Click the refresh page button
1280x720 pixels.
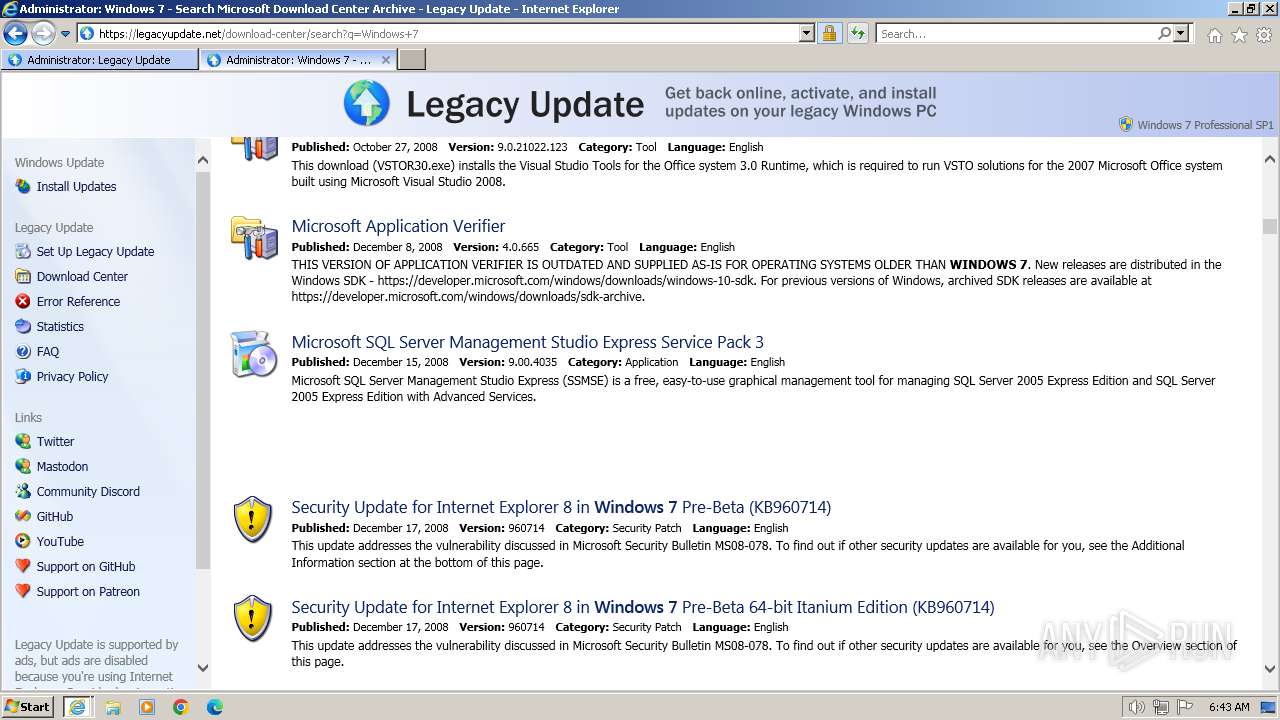pos(858,33)
